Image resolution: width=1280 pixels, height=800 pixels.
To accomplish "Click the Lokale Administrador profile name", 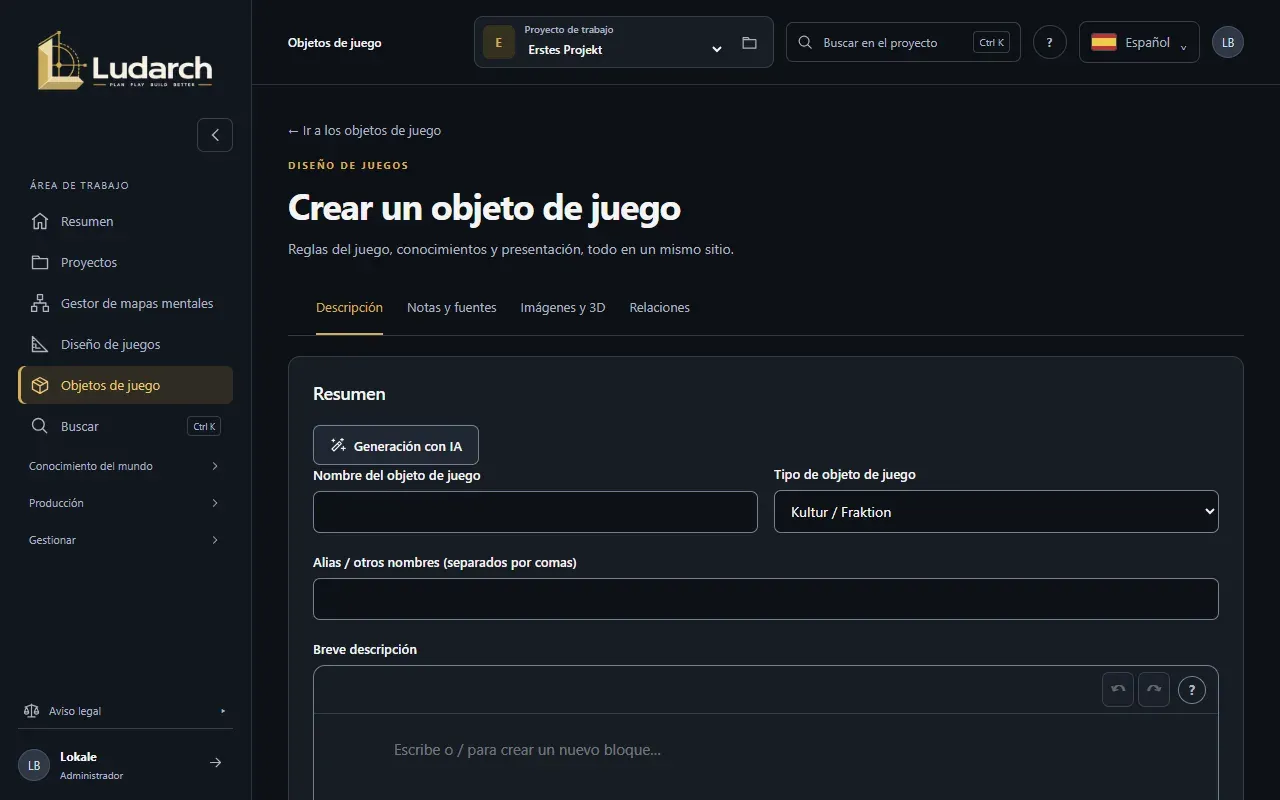I will coord(91,765).
